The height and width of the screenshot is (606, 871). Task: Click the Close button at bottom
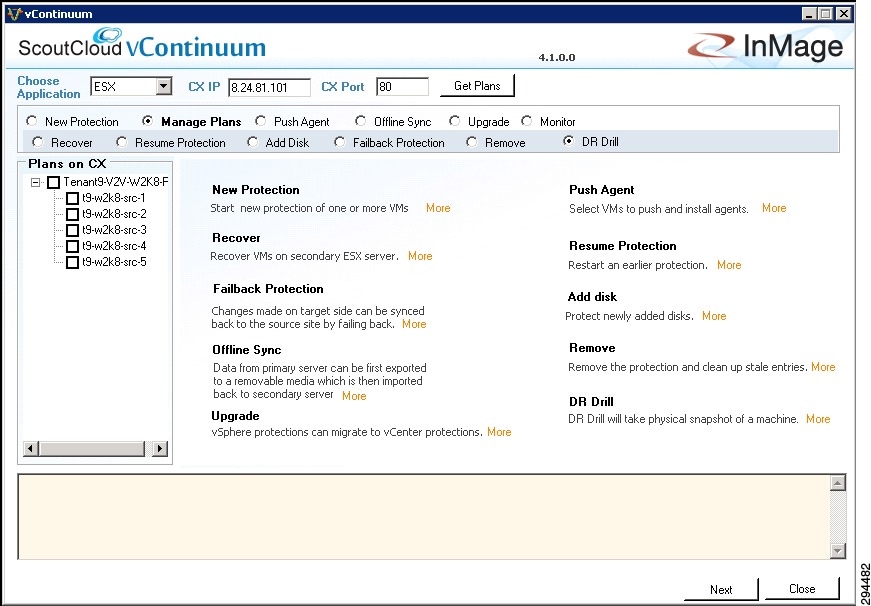802,589
